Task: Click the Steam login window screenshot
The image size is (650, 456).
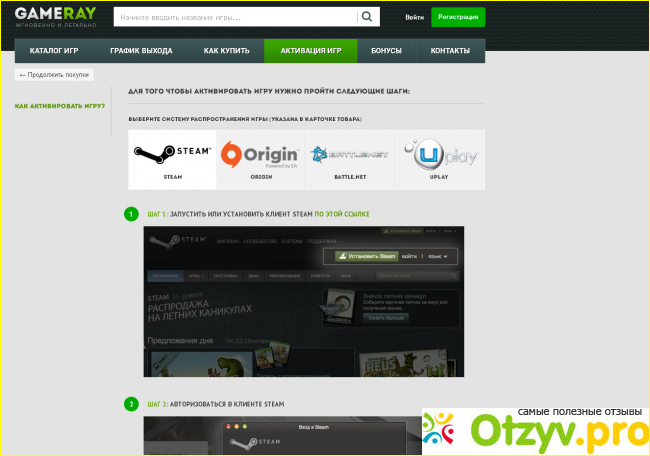Action: [283, 435]
